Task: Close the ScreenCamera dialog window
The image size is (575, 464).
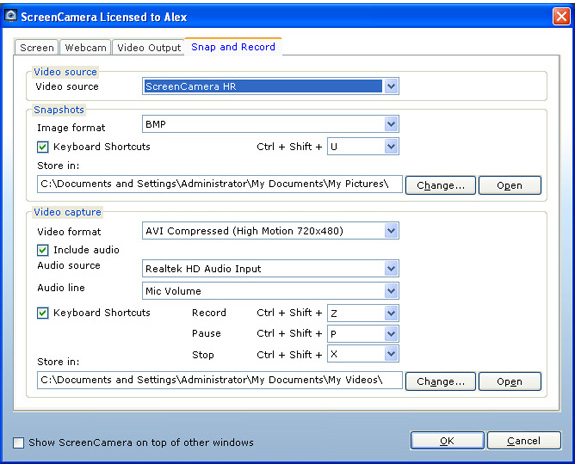Action: (561, 17)
